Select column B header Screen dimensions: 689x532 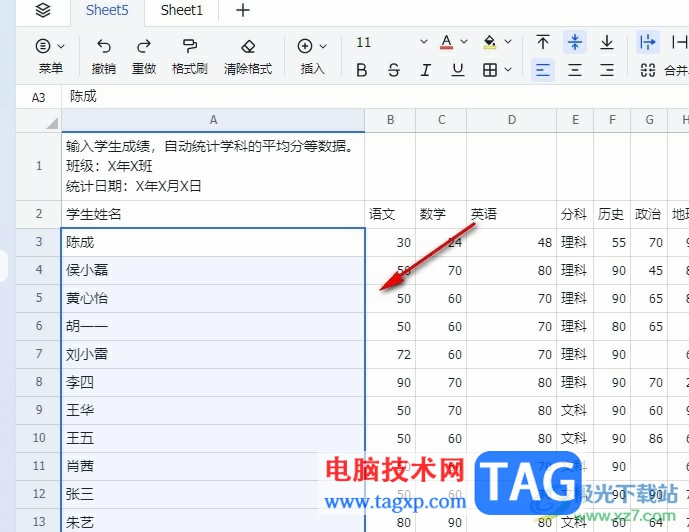tap(390, 120)
